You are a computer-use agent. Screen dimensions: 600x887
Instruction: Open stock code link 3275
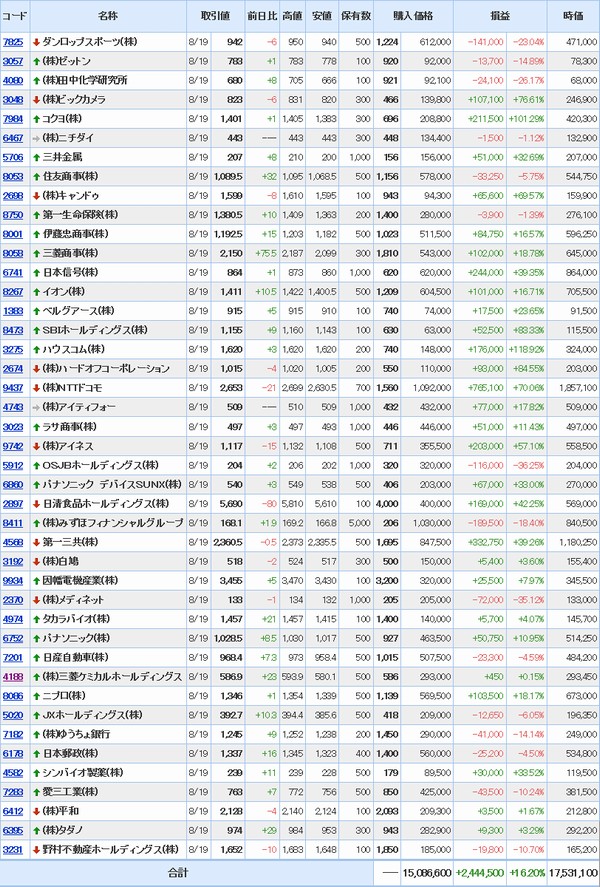point(13,350)
